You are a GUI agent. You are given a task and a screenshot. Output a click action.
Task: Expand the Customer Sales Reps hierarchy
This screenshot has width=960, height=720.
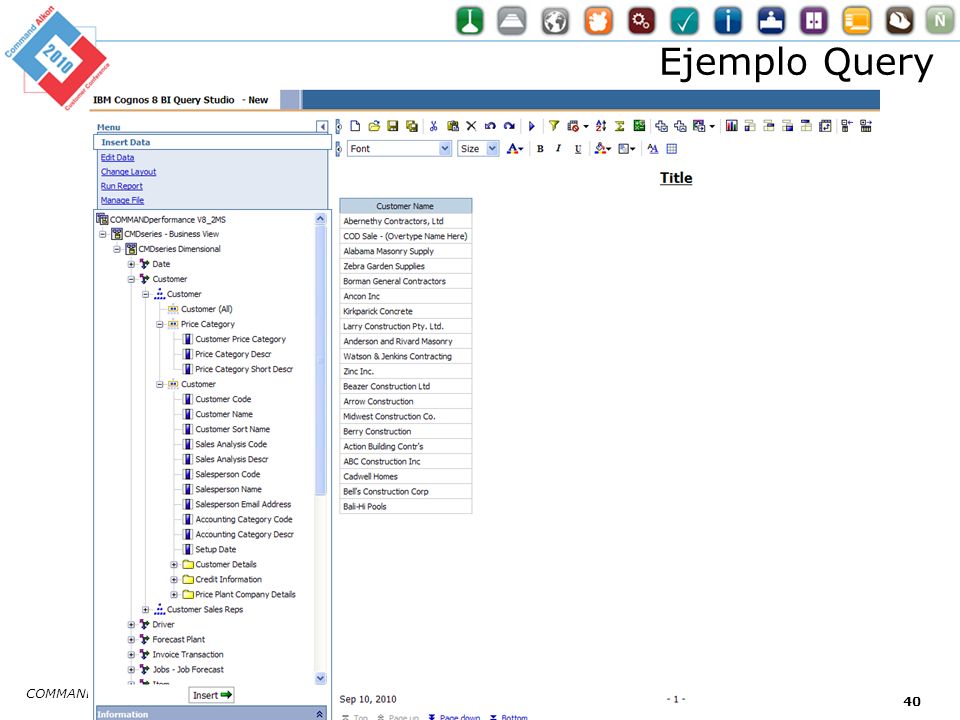[146, 610]
